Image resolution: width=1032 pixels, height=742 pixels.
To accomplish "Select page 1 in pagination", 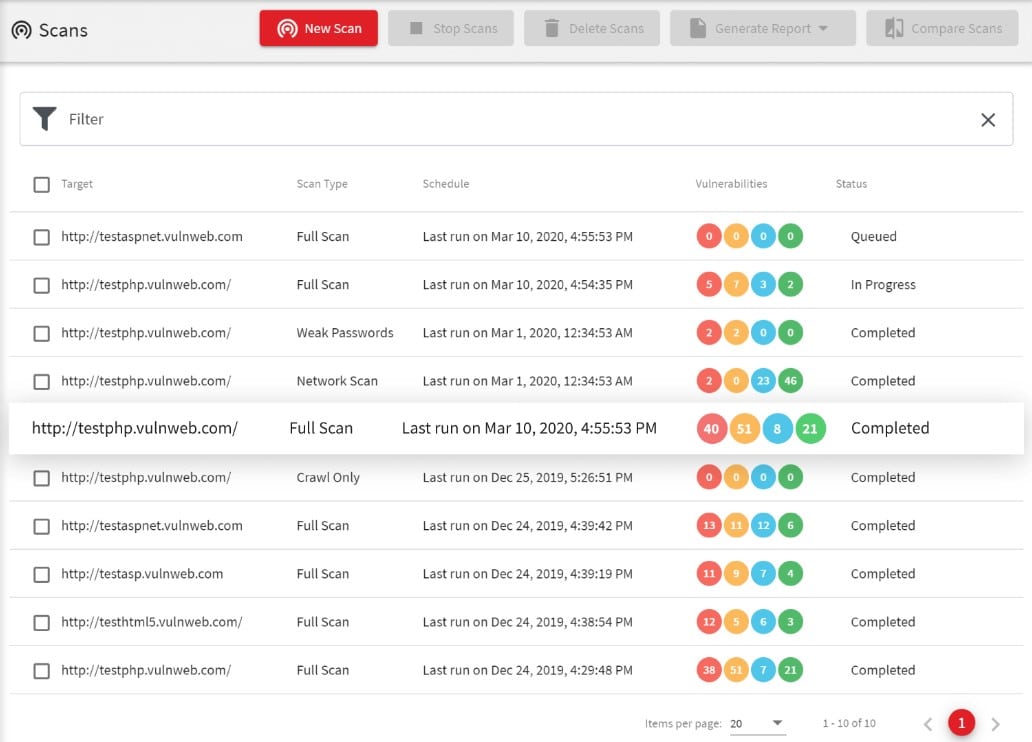I will tap(962, 723).
